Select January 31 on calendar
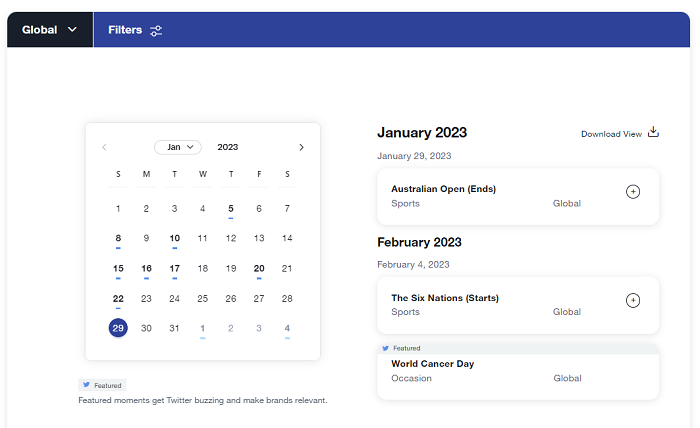The height and width of the screenshot is (428, 700). 175,328
